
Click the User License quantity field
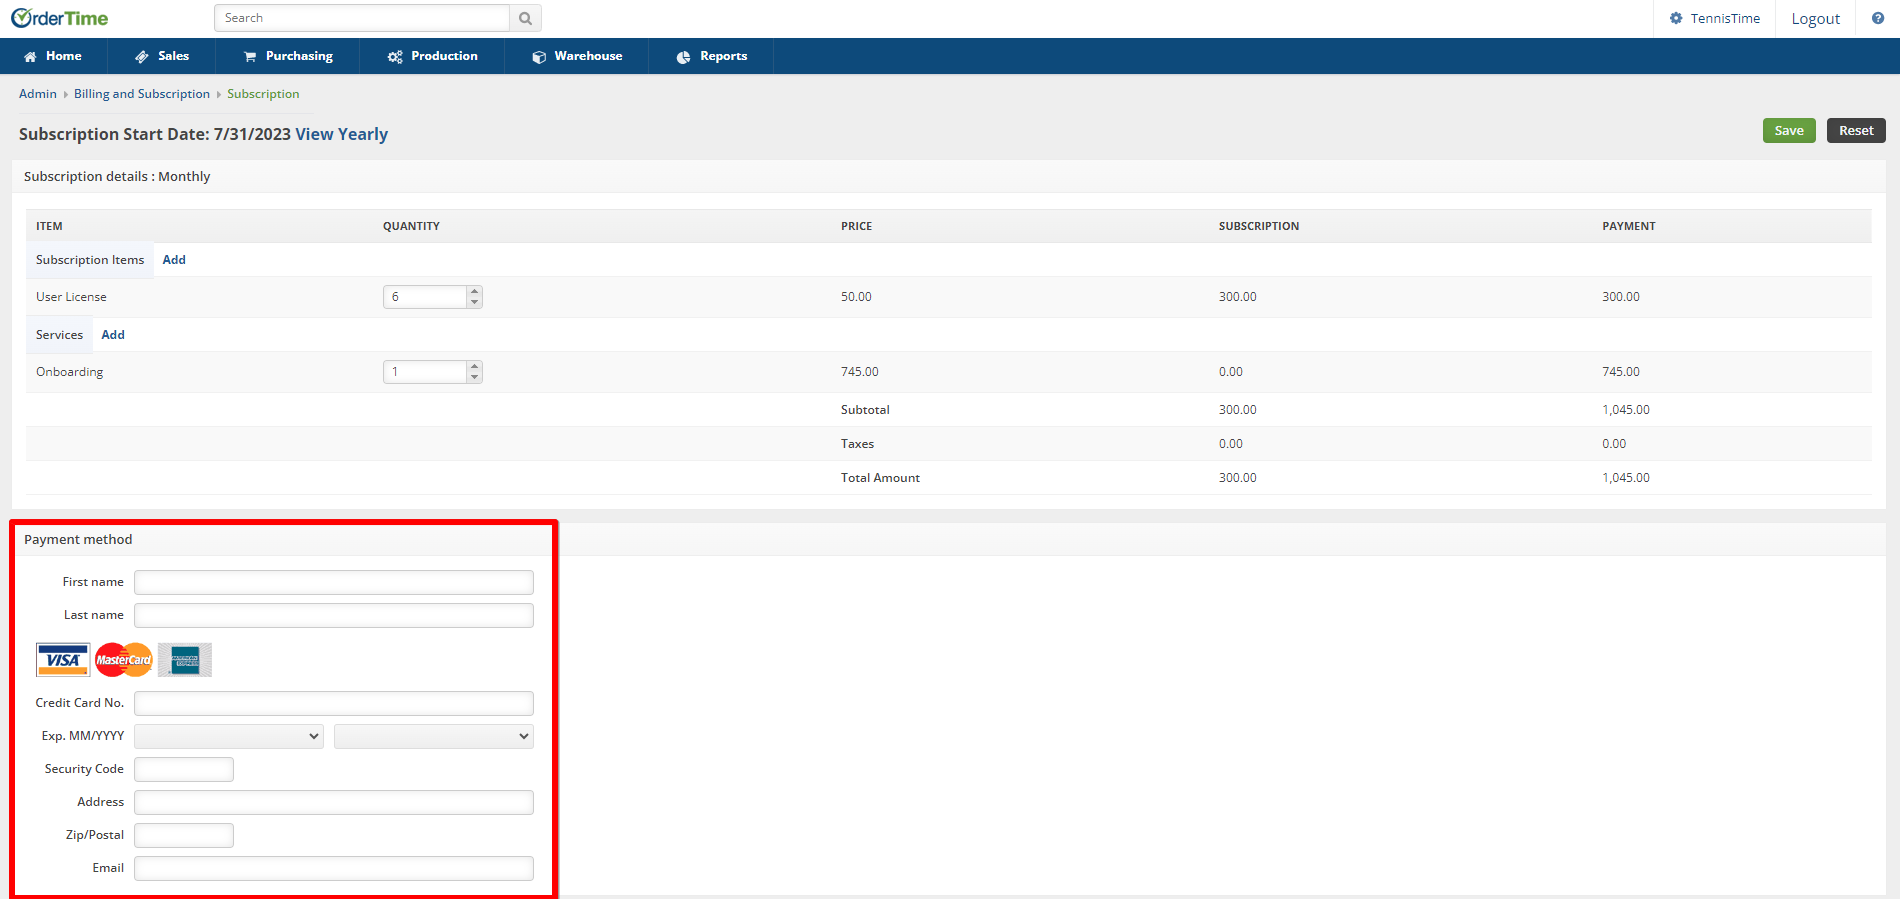point(425,297)
